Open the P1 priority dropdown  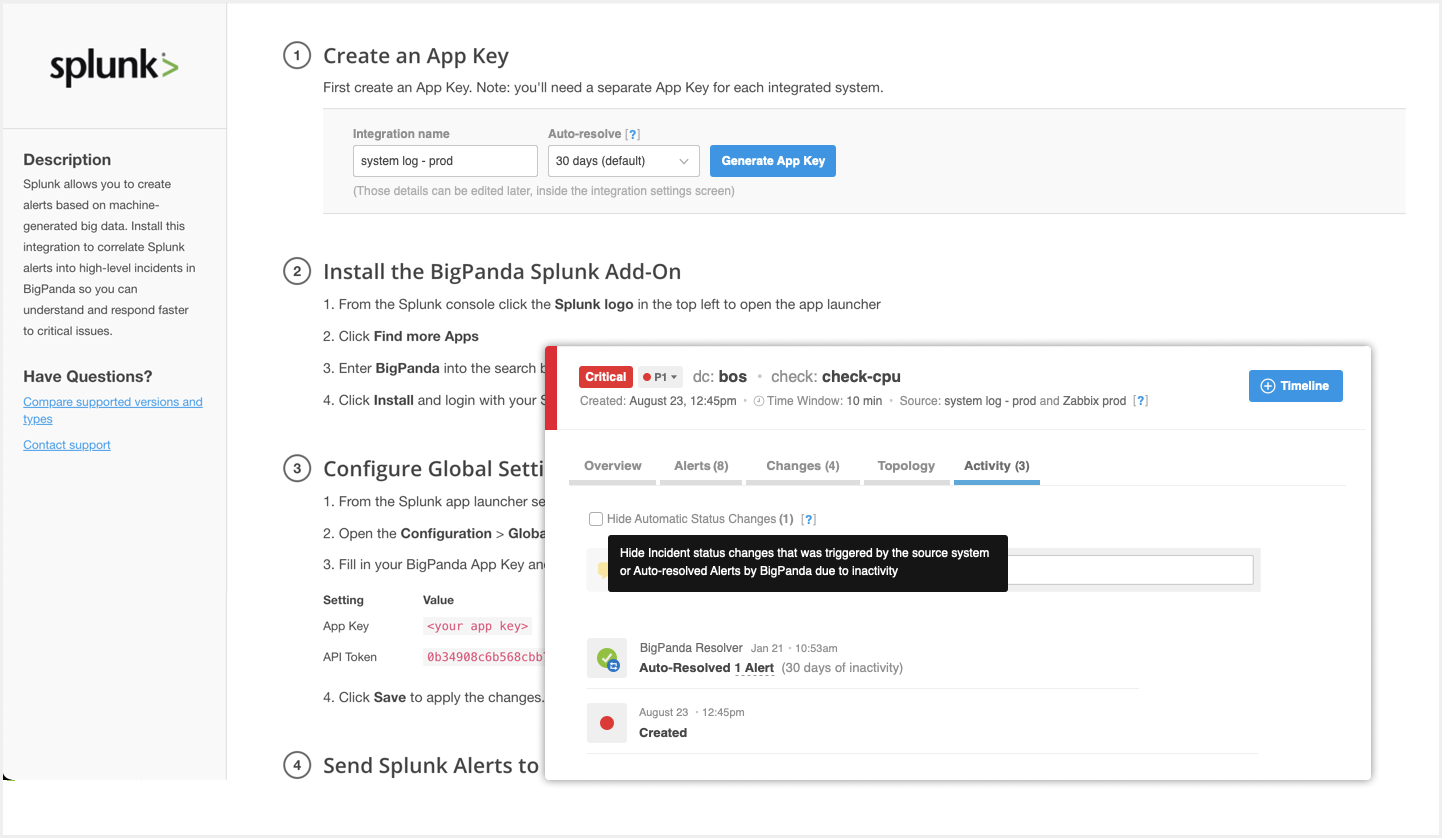660,377
